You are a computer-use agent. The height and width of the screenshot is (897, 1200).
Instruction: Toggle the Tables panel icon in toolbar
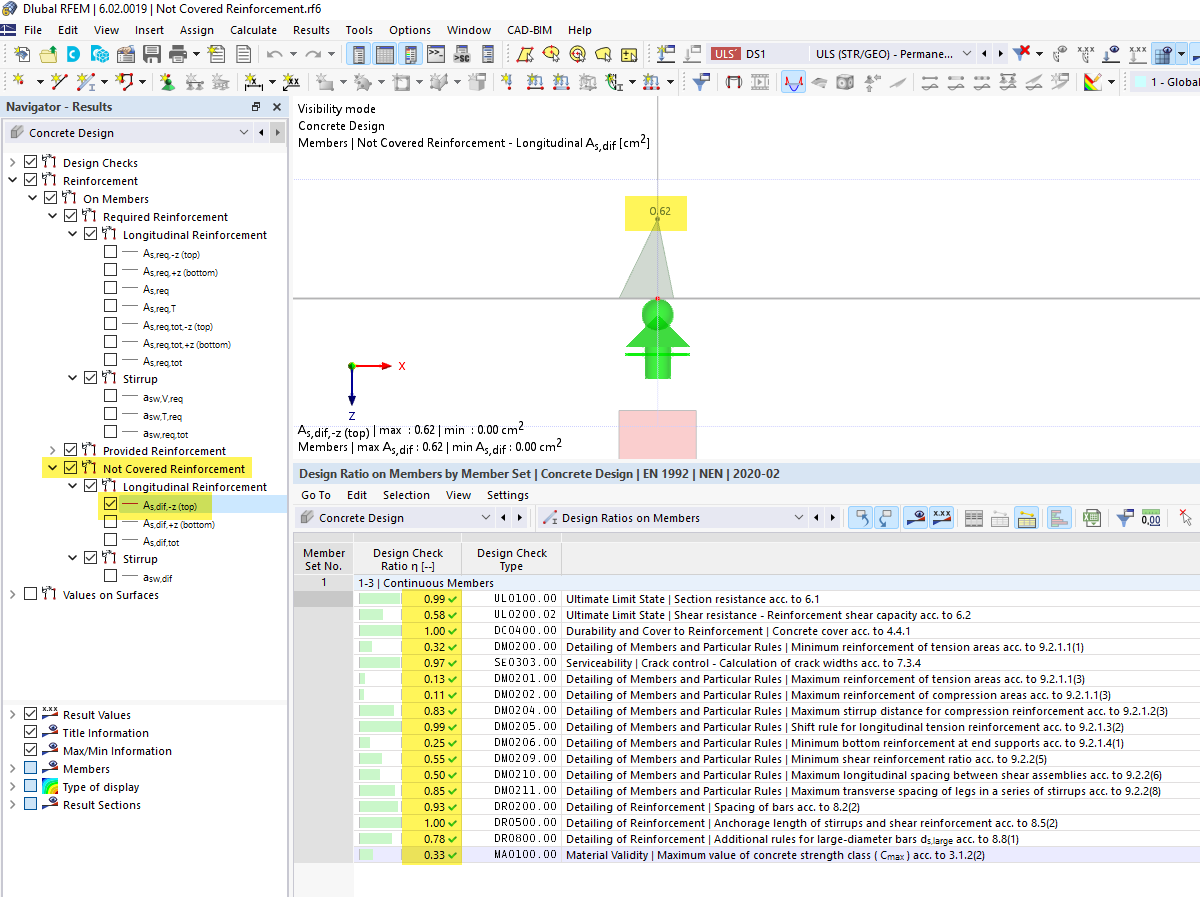[x=385, y=54]
